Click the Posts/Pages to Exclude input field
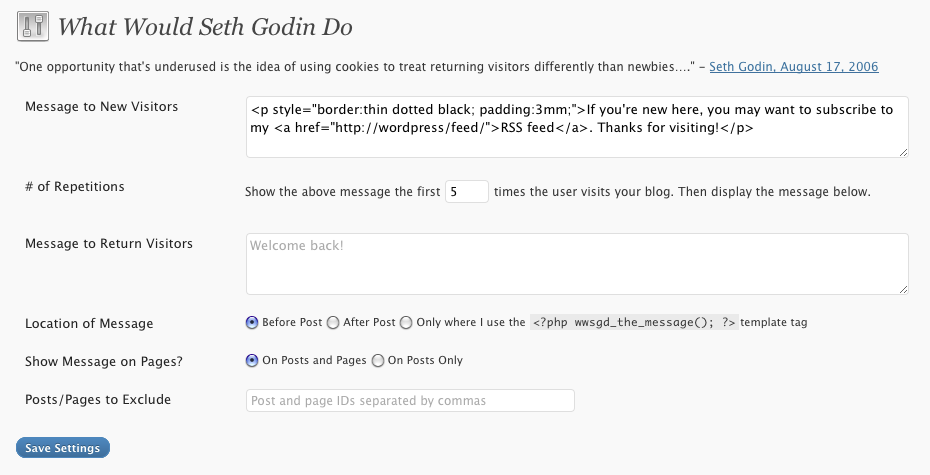 point(410,401)
